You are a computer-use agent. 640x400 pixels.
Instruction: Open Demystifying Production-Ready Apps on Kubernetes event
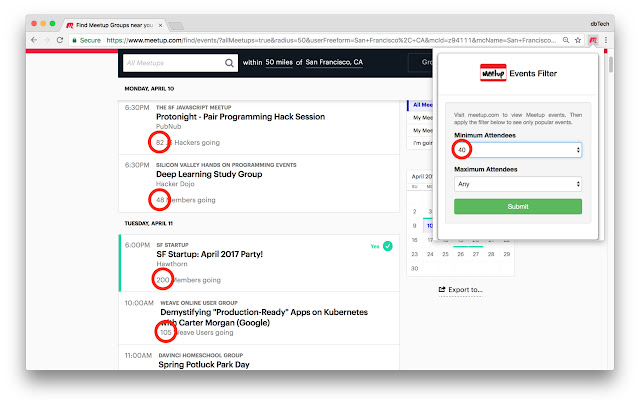(264, 317)
